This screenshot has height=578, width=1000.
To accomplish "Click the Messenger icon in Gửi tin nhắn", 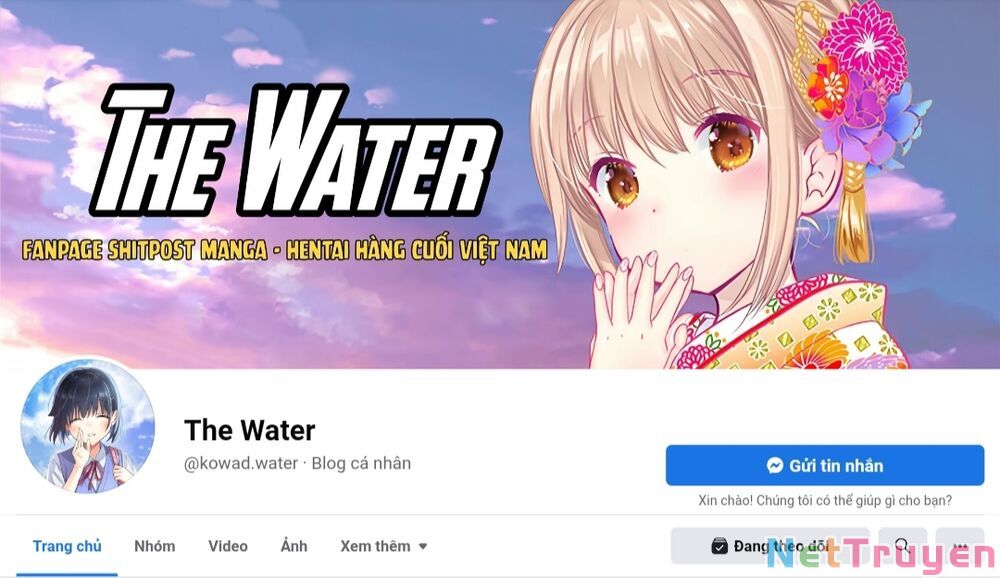I will [775, 466].
